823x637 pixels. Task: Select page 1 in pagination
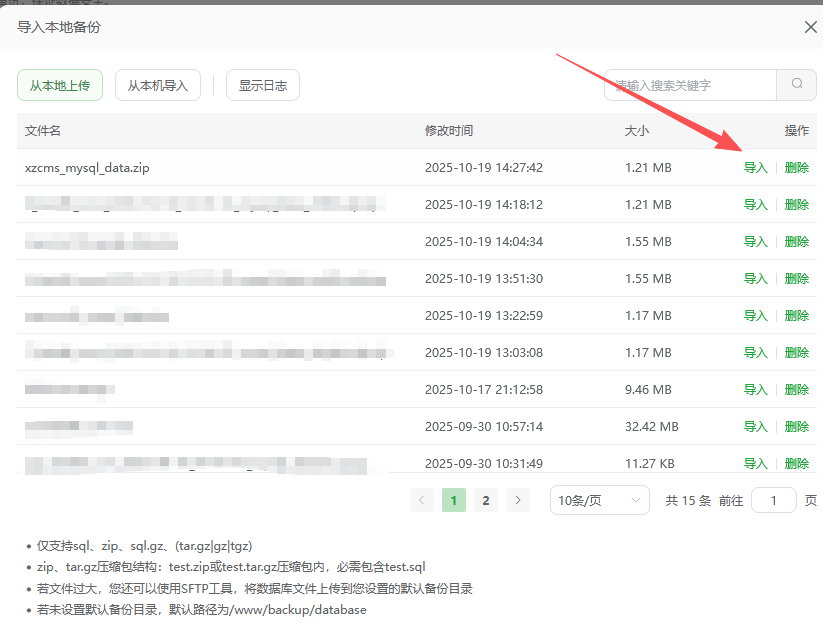[x=454, y=500]
